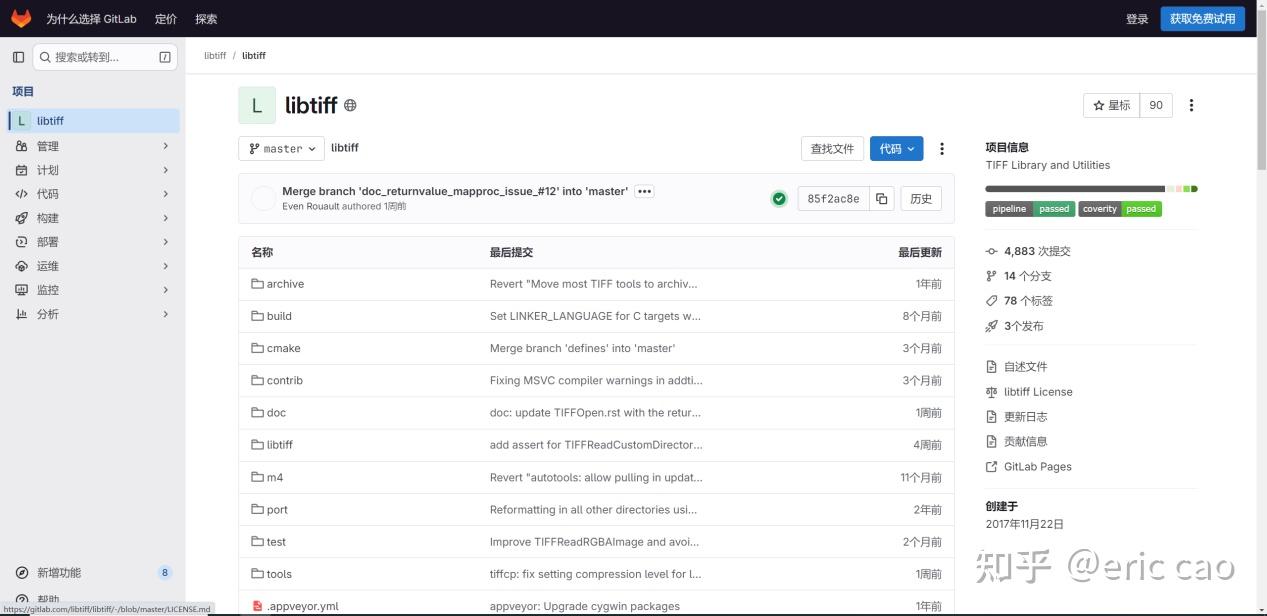Image resolution: width=1267 pixels, height=616 pixels.
Task: Open 为什么选择 GitLab menu
Action: click(91, 19)
